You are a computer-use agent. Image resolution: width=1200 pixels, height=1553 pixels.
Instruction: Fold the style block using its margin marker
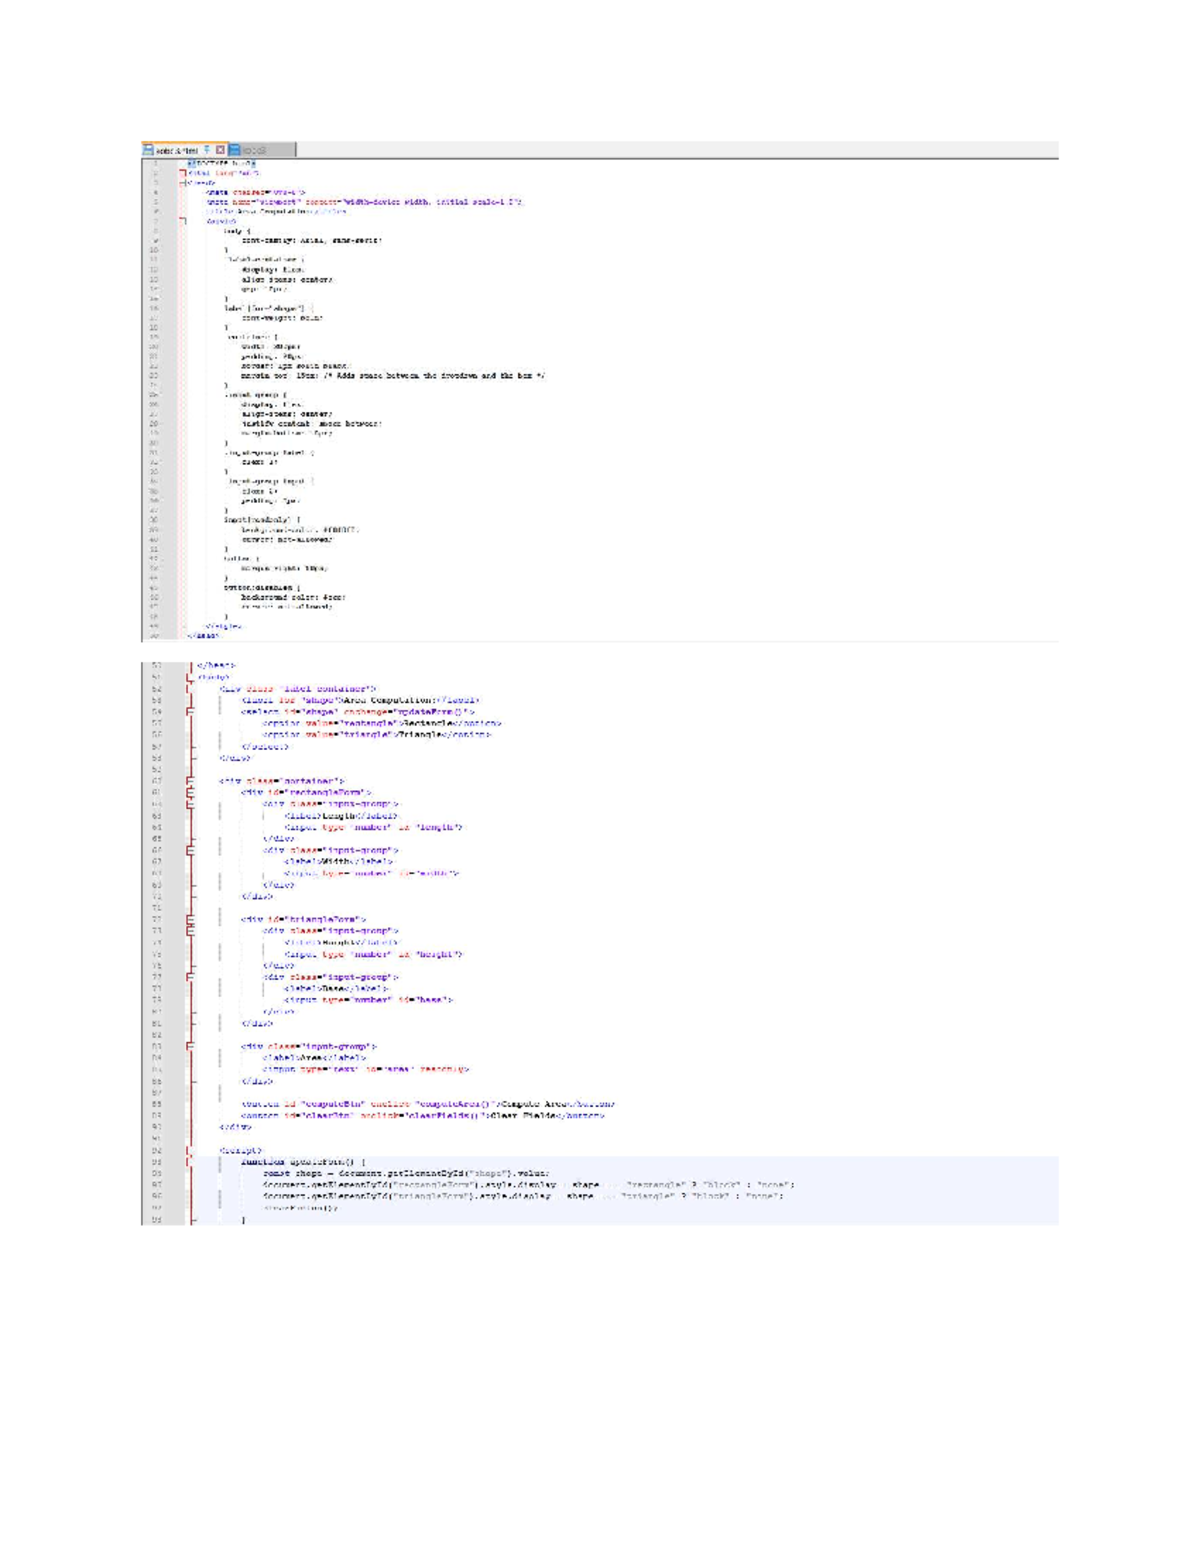click(183, 221)
